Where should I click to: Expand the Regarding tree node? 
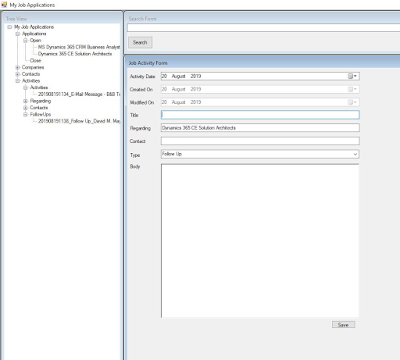click(26, 101)
